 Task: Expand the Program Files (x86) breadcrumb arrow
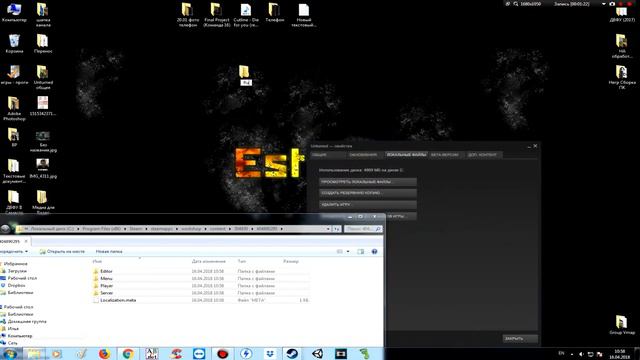click(x=125, y=229)
